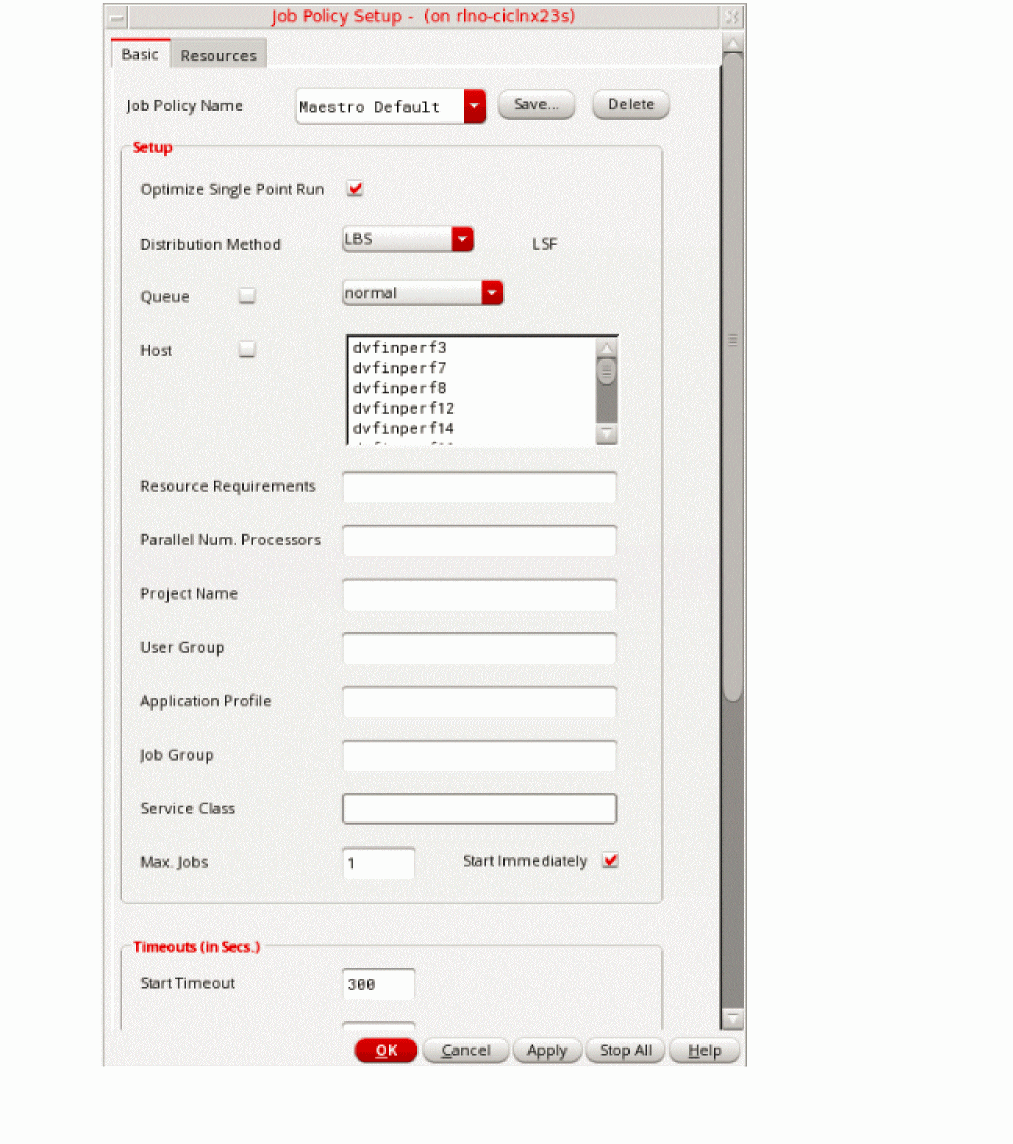Click the Help button
The image size is (1013, 1144).
(704, 1051)
